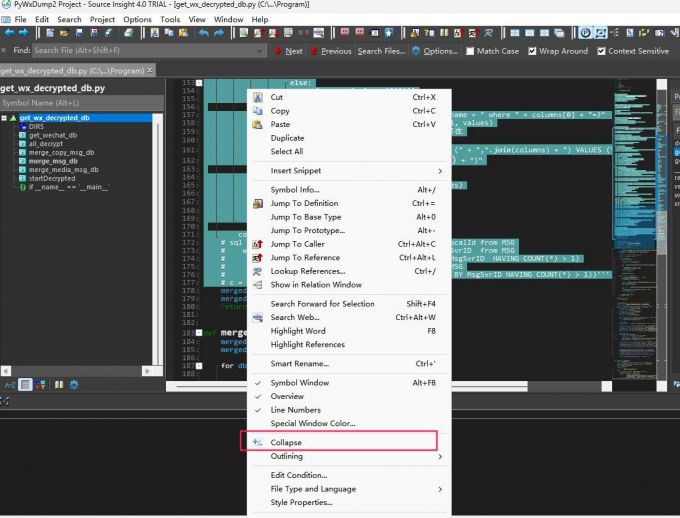The image size is (680, 518).
Task: Click the Symbol Name filter field
Action: (82, 103)
